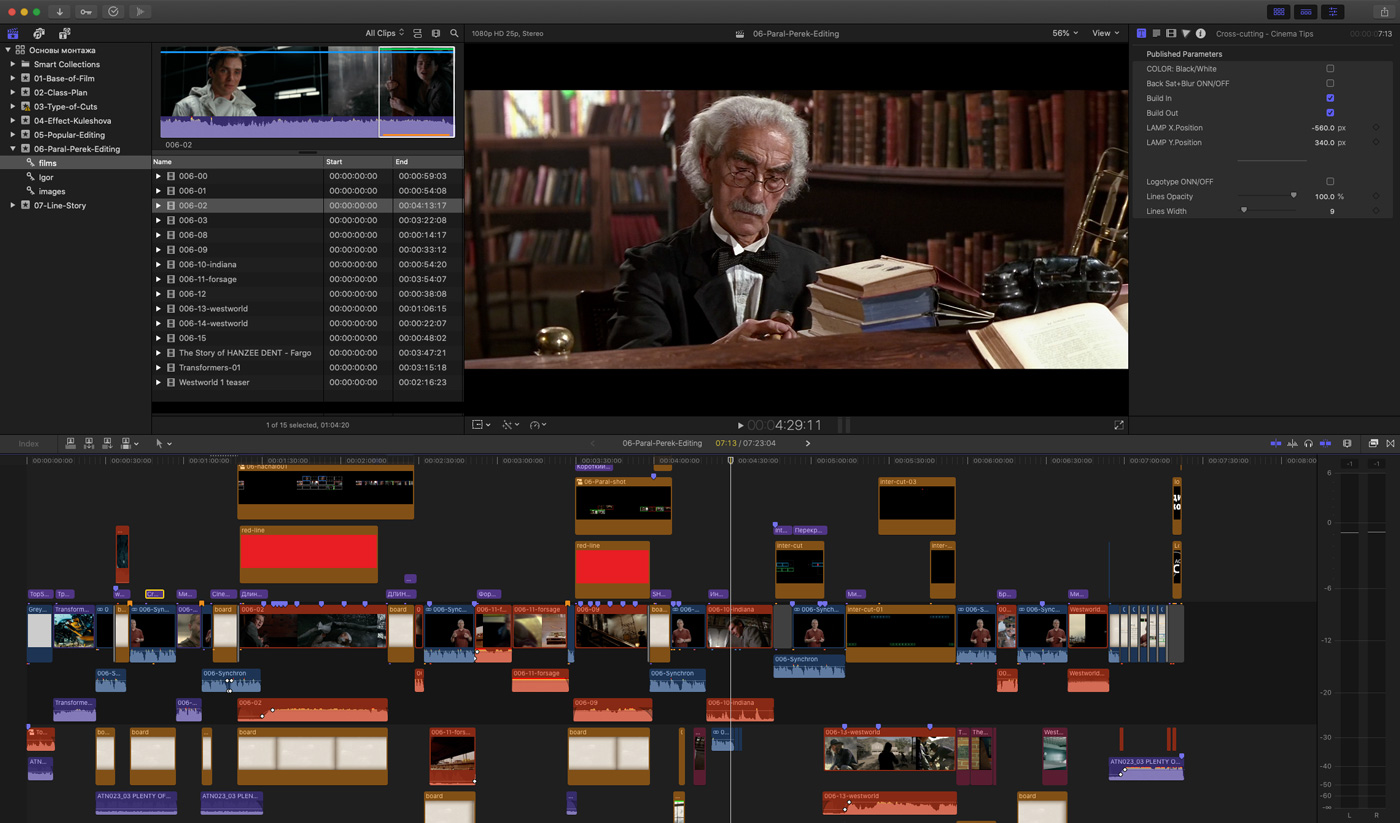Toggle video skimming button in timeline
The width and height of the screenshot is (1400, 823).
pyautogui.click(x=1275, y=443)
